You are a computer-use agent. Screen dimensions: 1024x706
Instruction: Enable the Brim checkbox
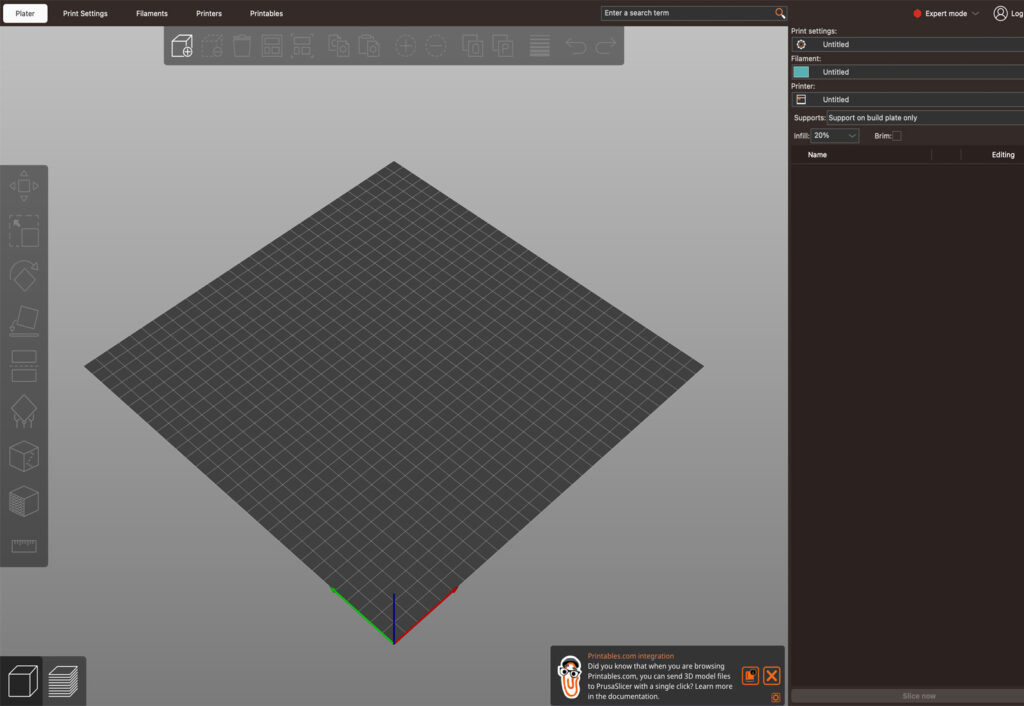(x=896, y=136)
